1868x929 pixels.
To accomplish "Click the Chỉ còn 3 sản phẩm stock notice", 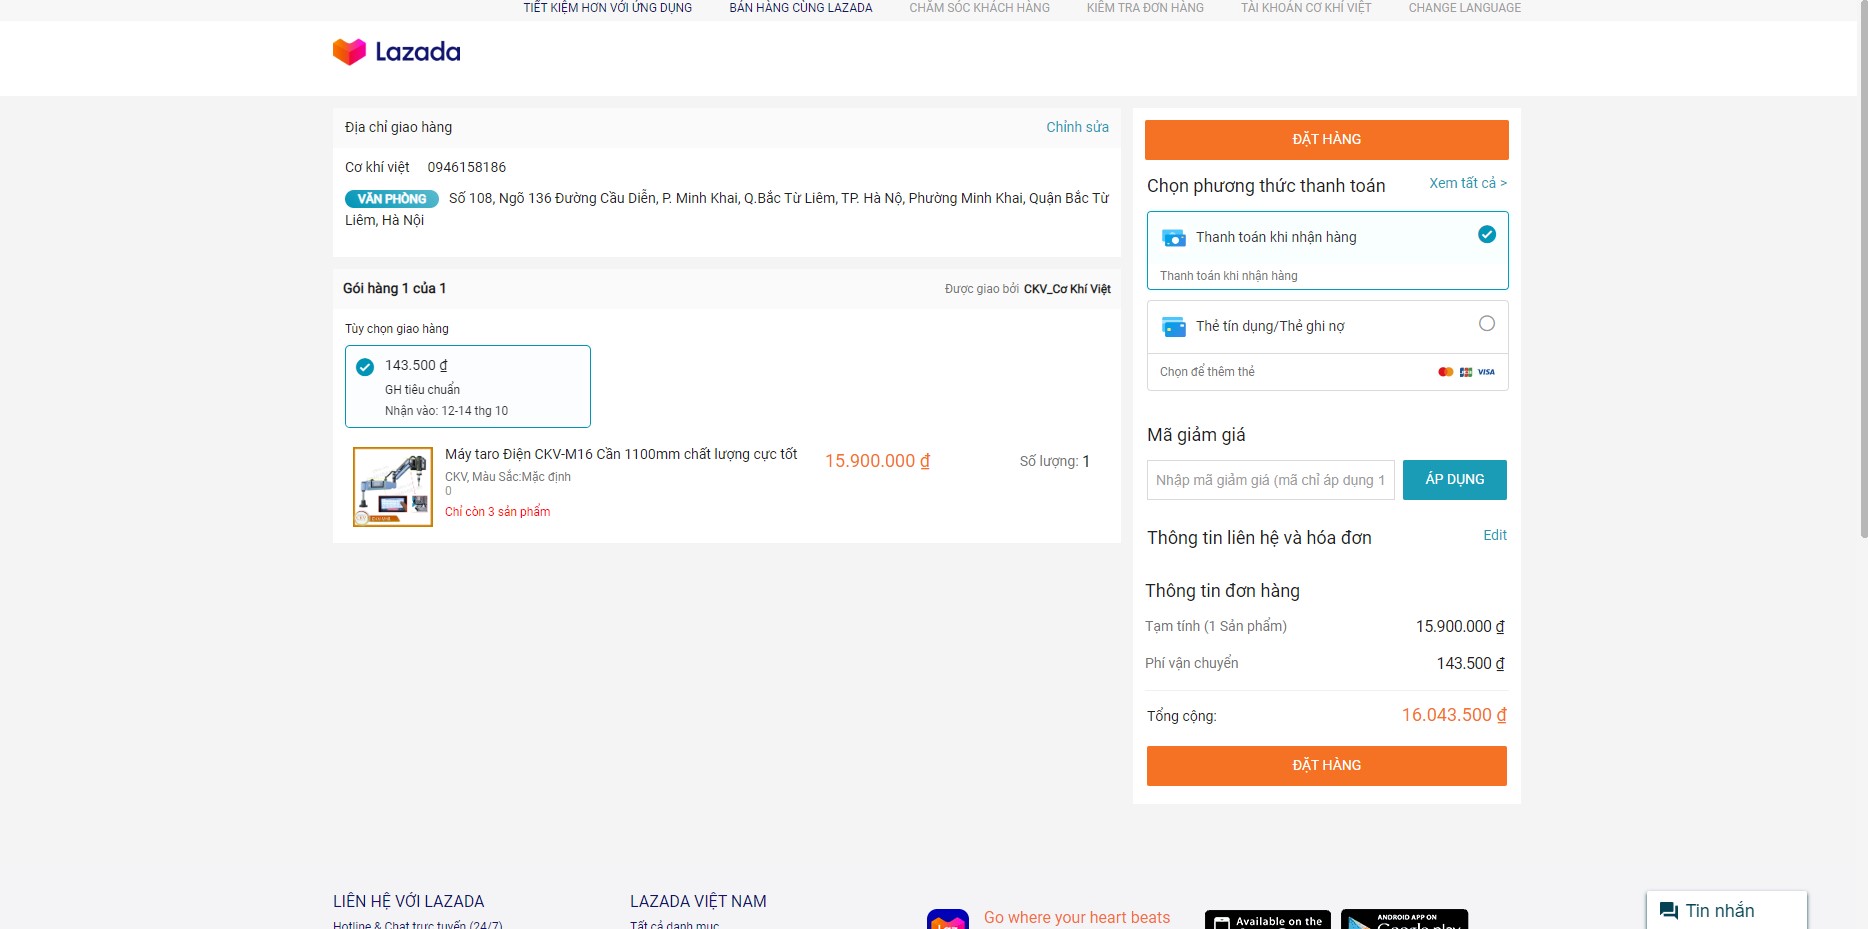I will tap(497, 512).
